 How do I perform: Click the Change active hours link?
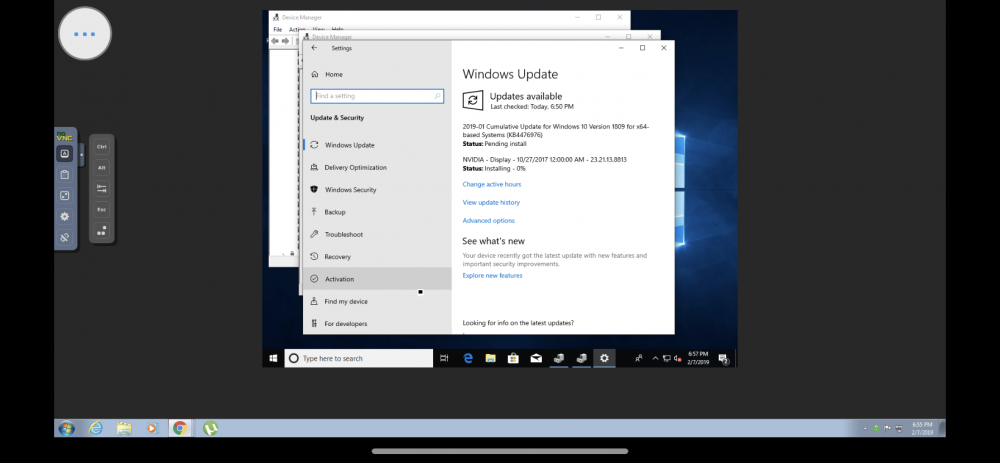(492, 184)
